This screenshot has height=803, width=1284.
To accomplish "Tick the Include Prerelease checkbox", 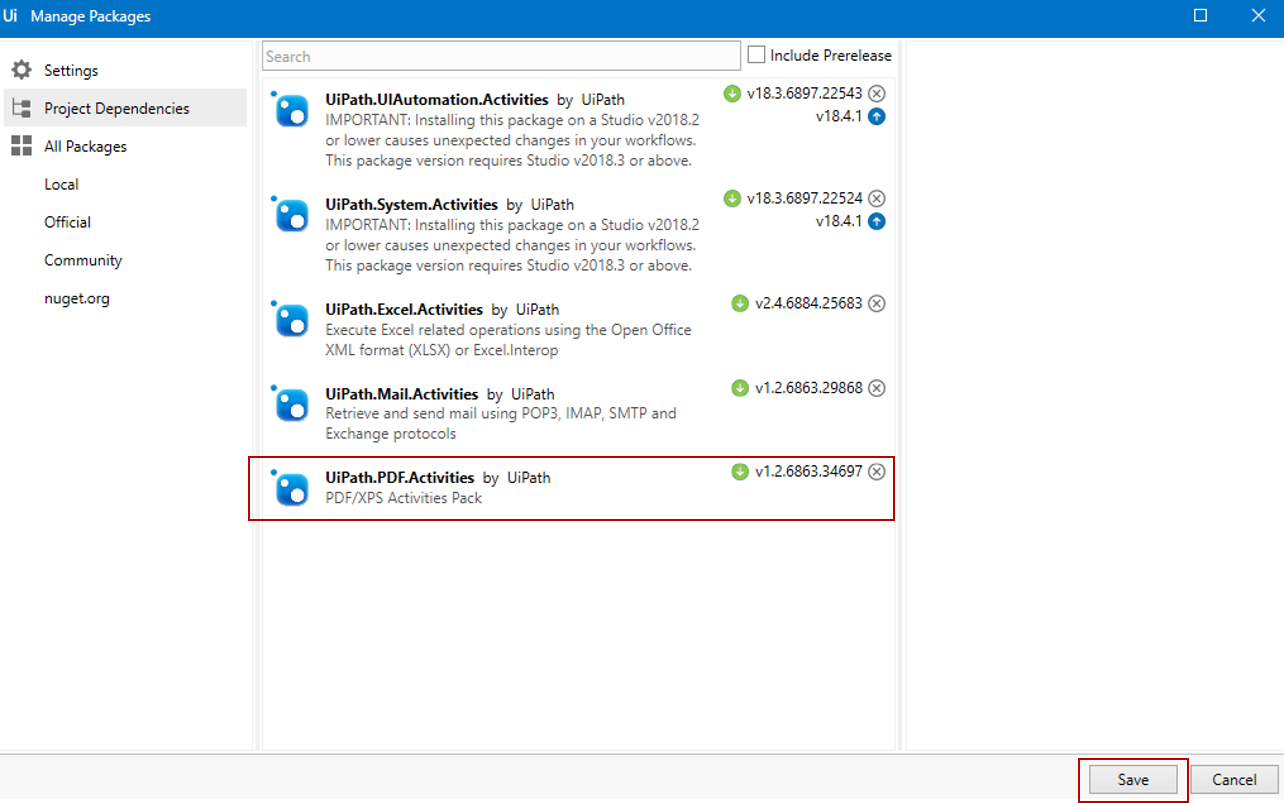I will coord(757,55).
